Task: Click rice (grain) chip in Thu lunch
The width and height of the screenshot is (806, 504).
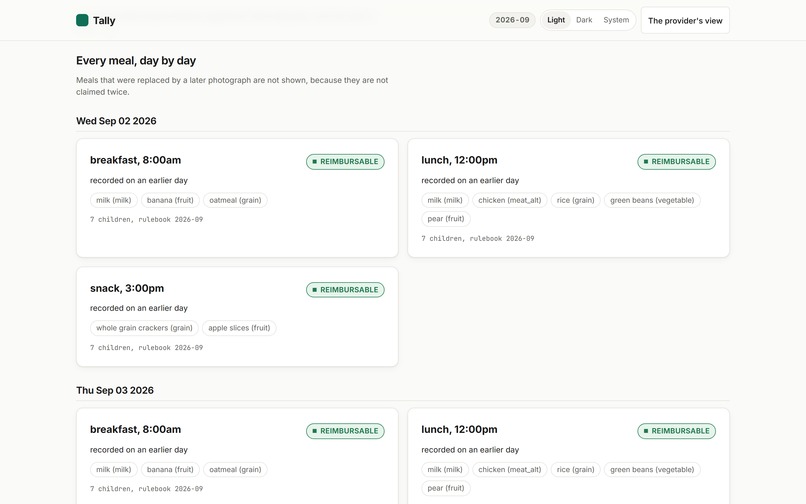Action: [575, 470]
